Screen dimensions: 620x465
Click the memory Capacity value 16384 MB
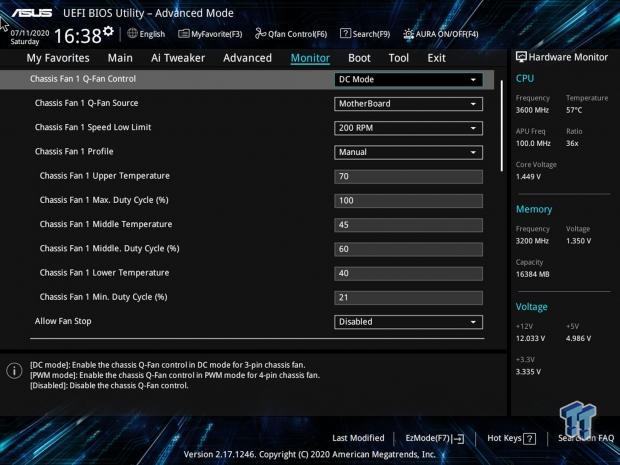click(533, 274)
